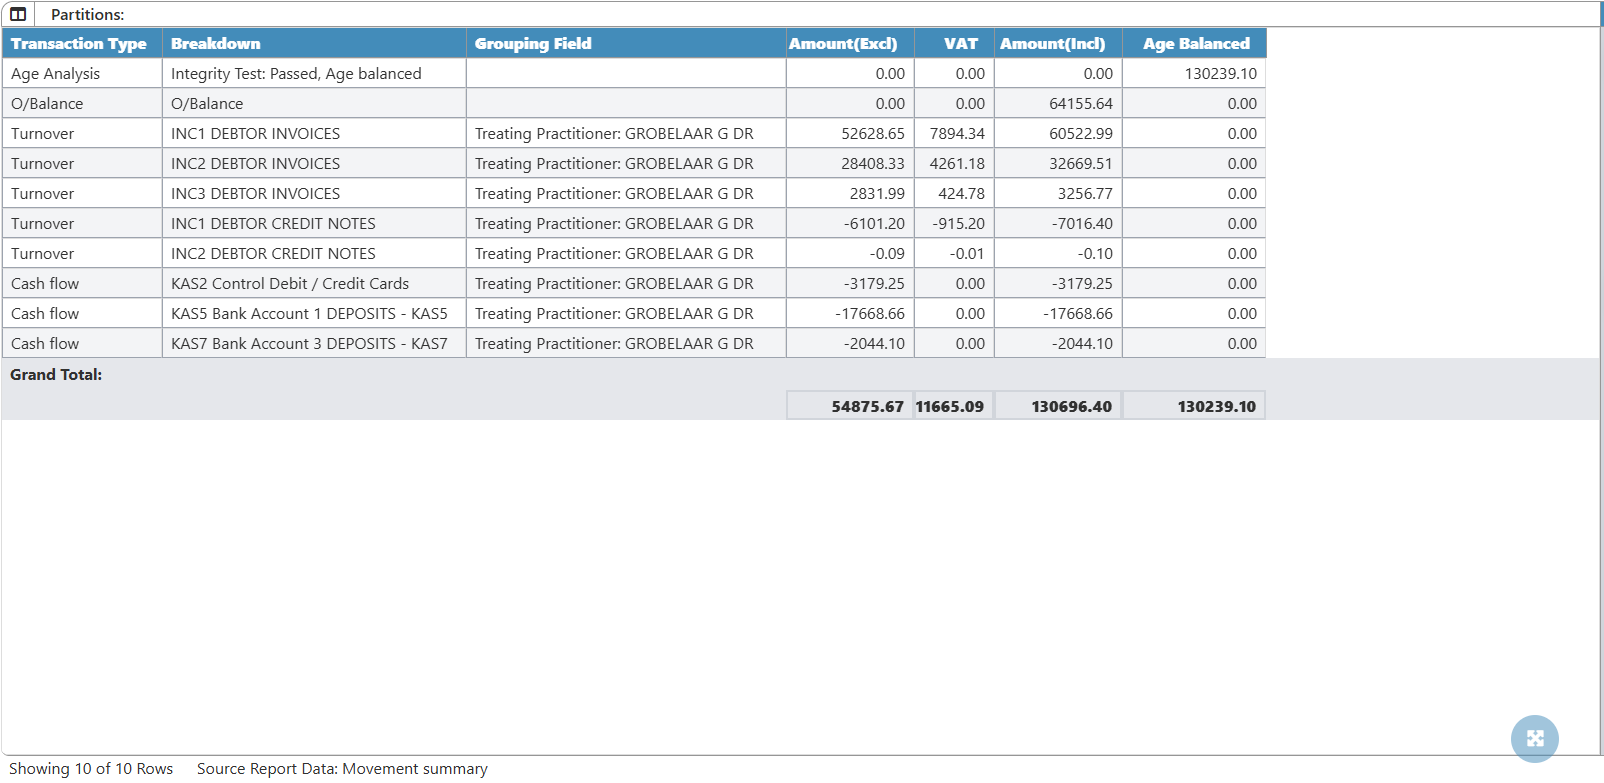Click the Grouping Field column header
Viewport: 1604px width, 783px height.
tap(533, 44)
